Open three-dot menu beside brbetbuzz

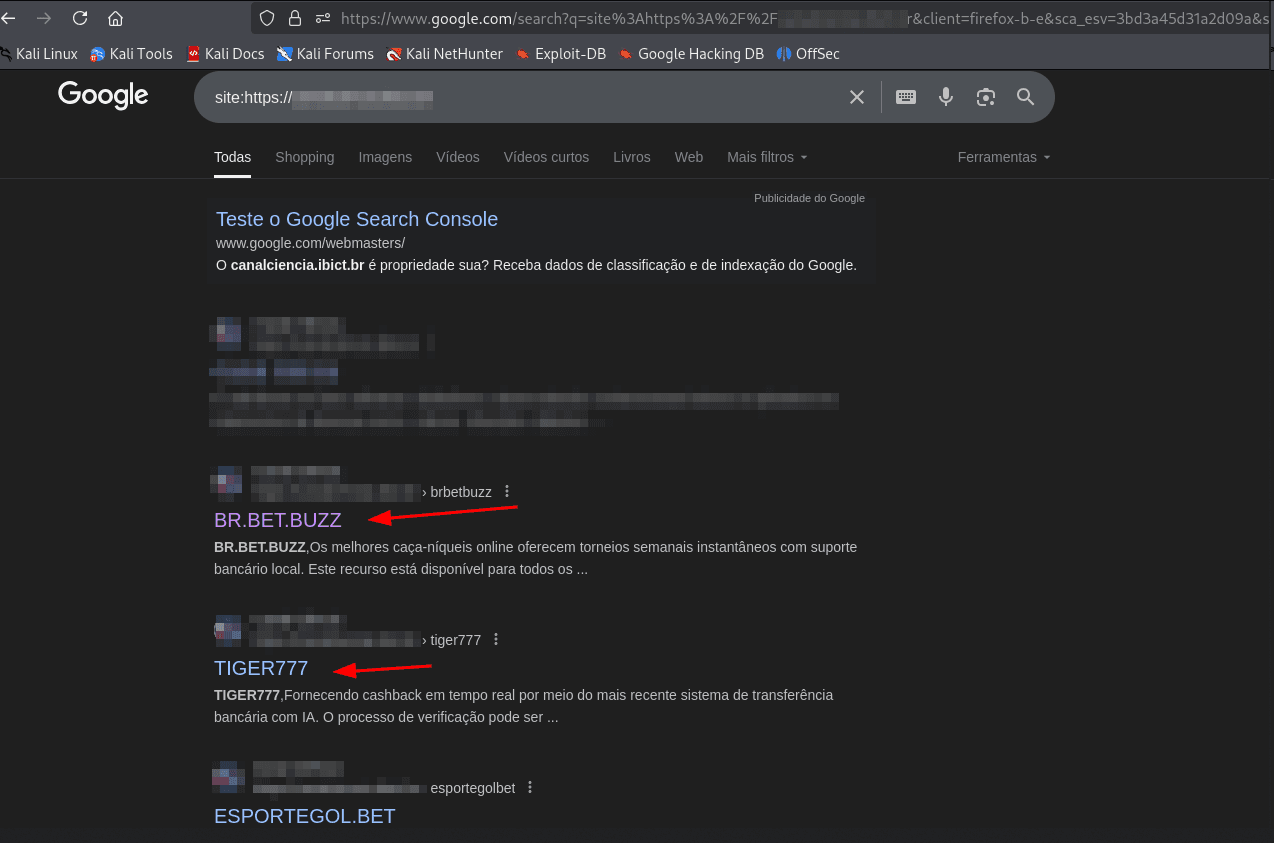[x=507, y=491]
